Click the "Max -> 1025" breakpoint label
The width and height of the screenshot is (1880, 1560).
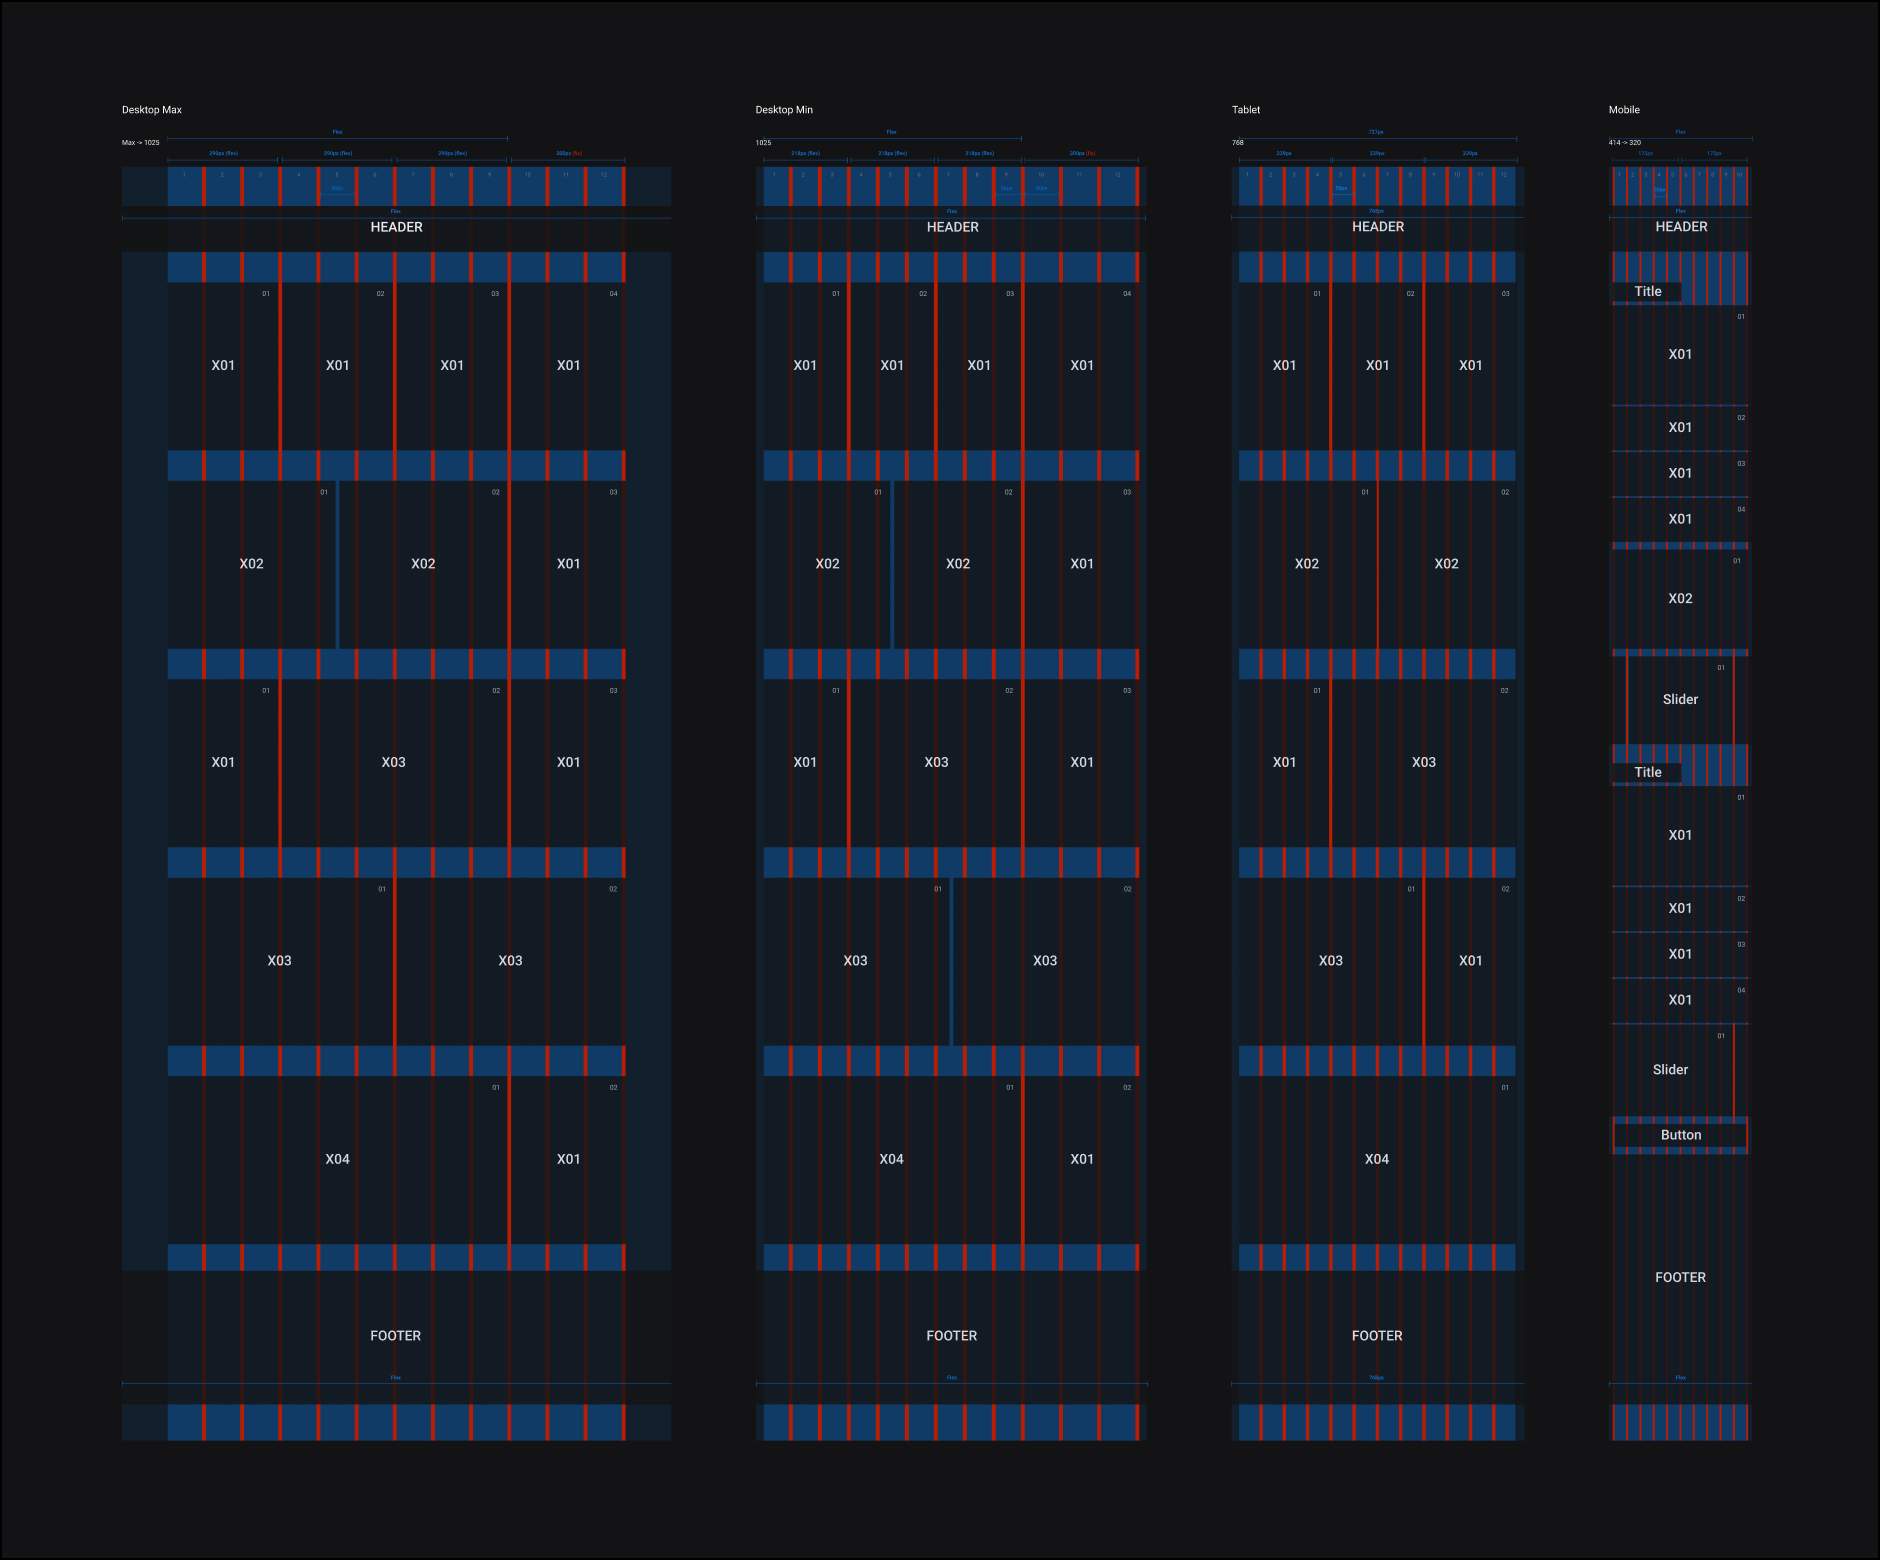click(141, 143)
